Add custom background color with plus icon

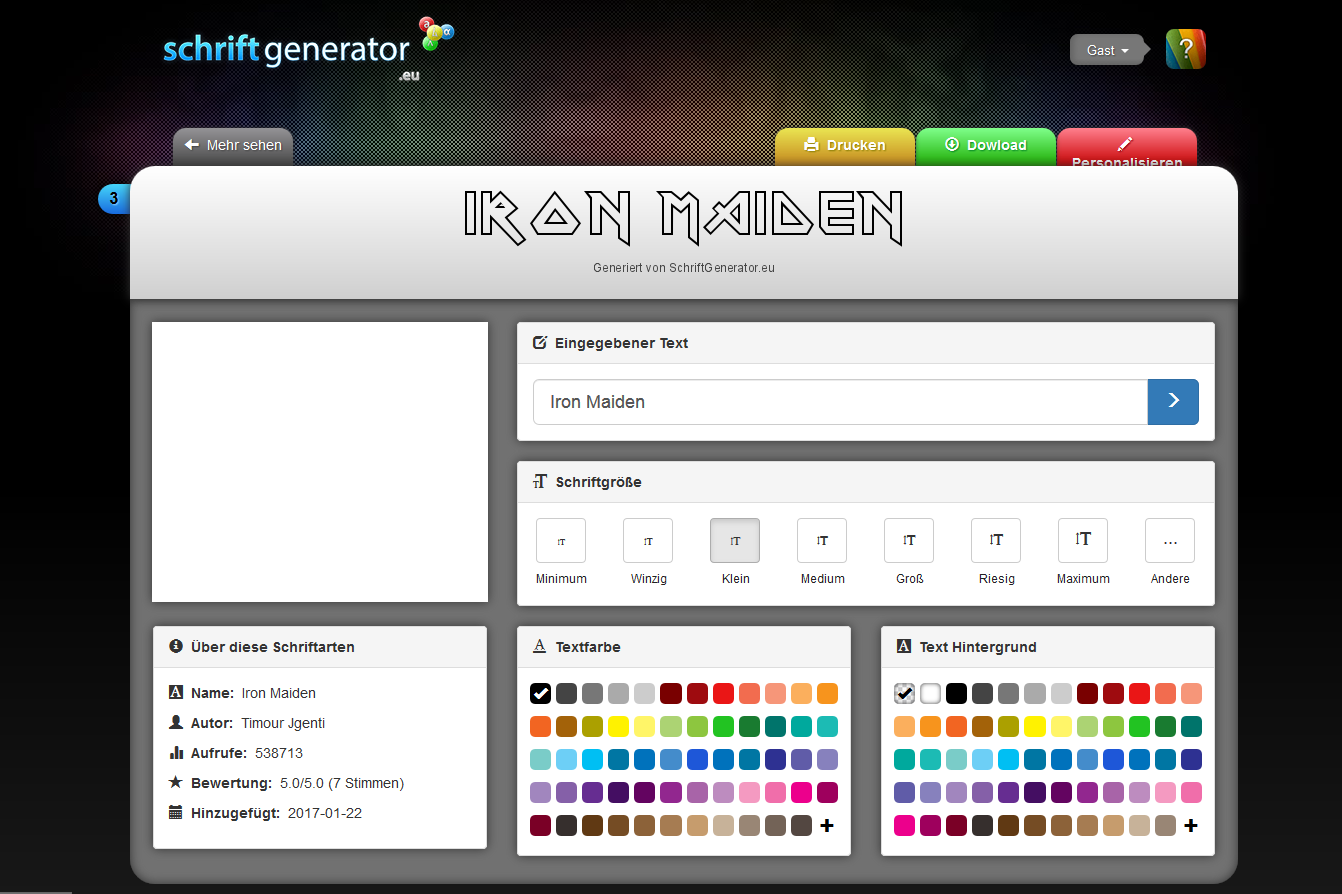pyautogui.click(x=1191, y=826)
